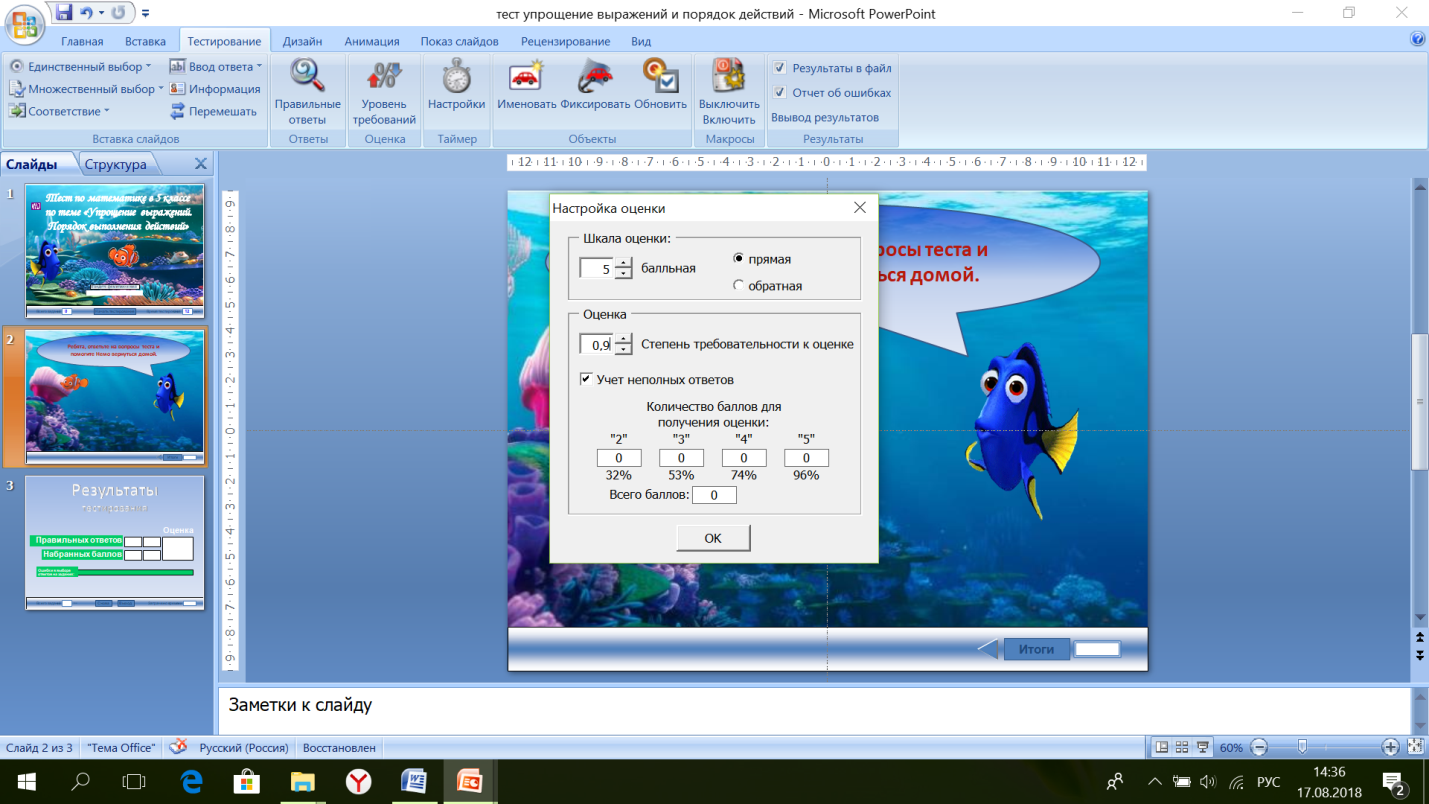Screen dimensions: 1429x804
Task: Open File Explorer from taskbar
Action: tap(302, 781)
